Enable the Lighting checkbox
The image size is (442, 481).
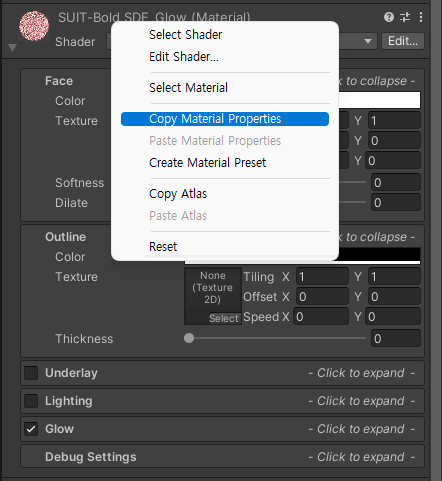coord(31,401)
